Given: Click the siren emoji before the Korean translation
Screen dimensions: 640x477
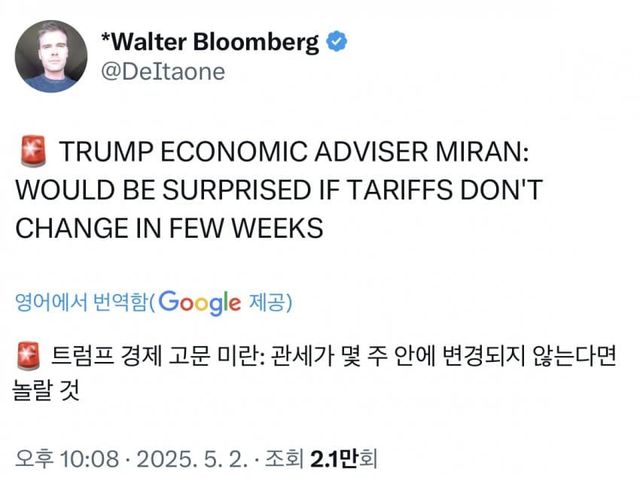Looking at the screenshot, I should (x=30, y=356).
